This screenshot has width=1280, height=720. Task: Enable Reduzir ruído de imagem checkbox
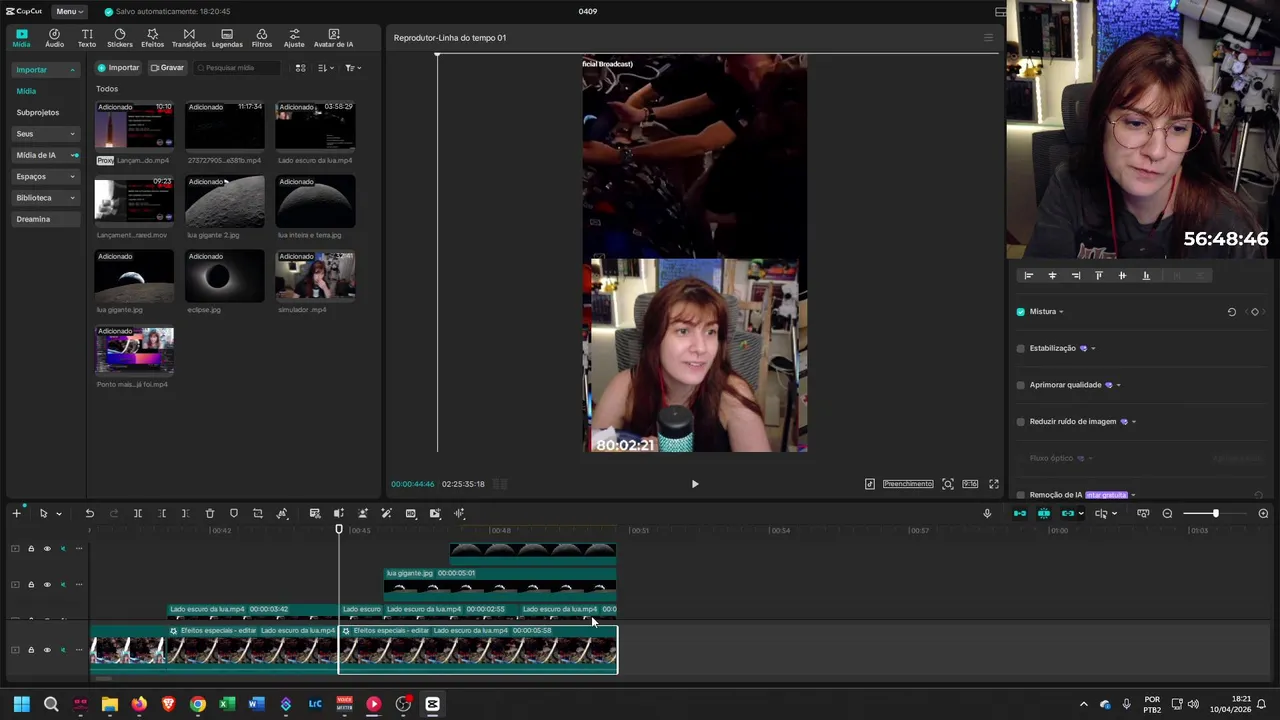pyautogui.click(x=1021, y=421)
